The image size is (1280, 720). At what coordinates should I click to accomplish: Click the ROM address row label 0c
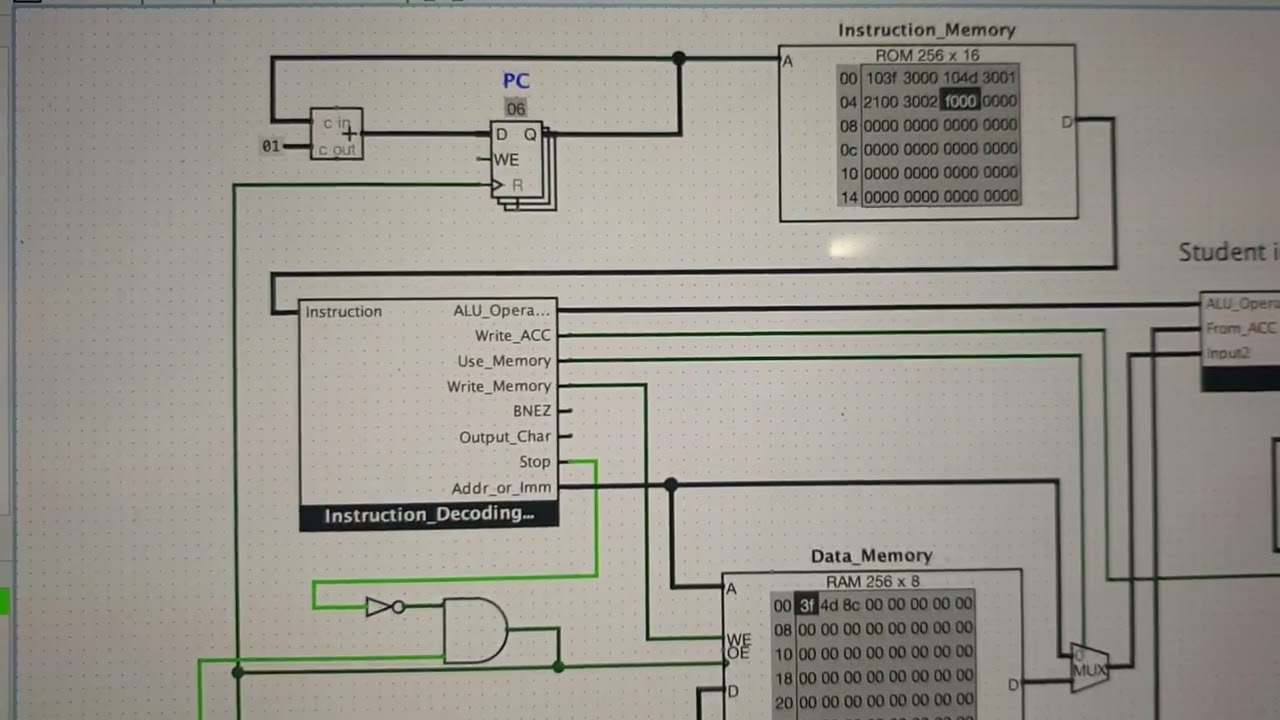(x=849, y=150)
